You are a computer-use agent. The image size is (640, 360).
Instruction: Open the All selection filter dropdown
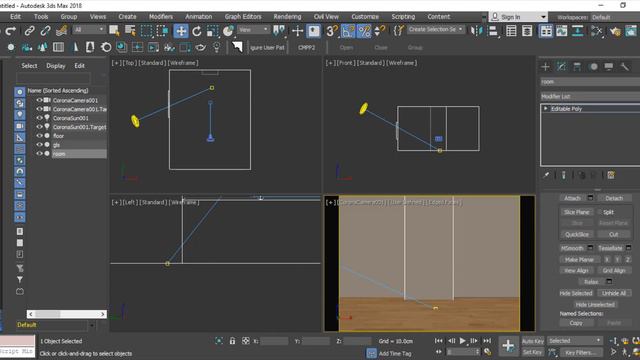pos(89,29)
